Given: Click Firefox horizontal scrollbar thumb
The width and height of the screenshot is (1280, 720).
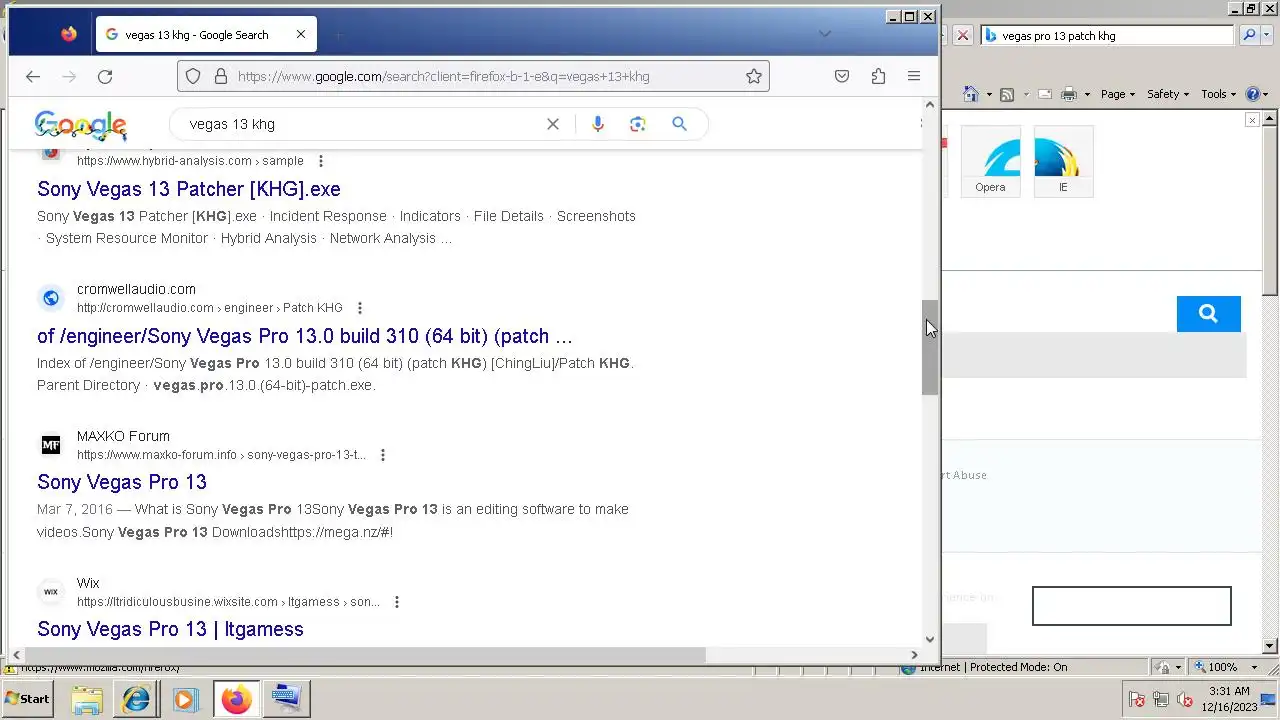Looking at the screenshot, I should click(x=365, y=655).
